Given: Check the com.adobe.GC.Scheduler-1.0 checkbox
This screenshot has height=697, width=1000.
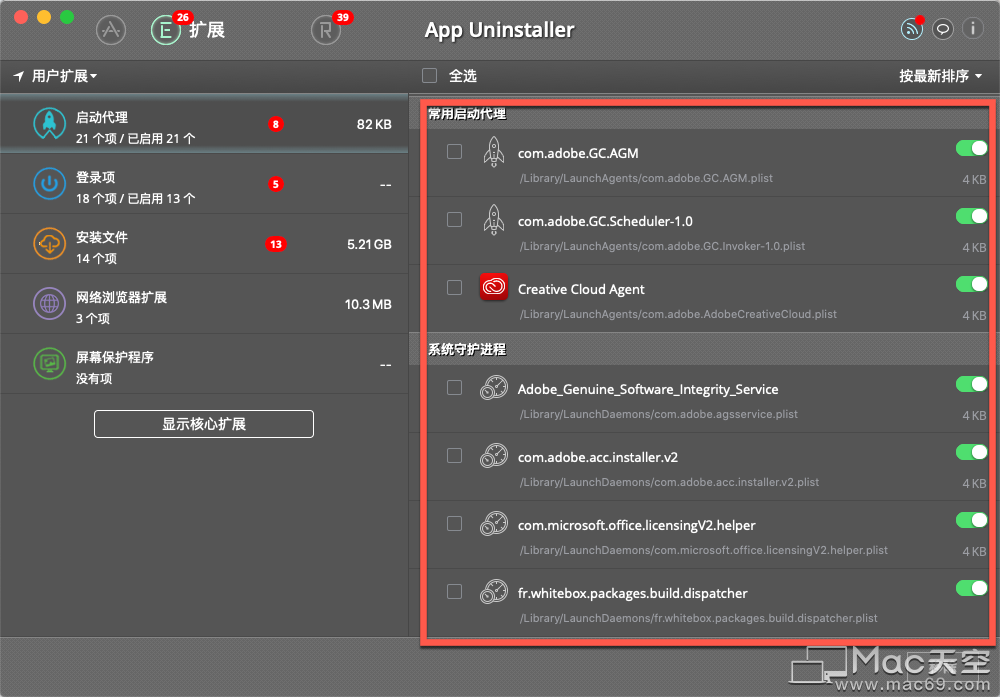Looking at the screenshot, I should pyautogui.click(x=454, y=219).
